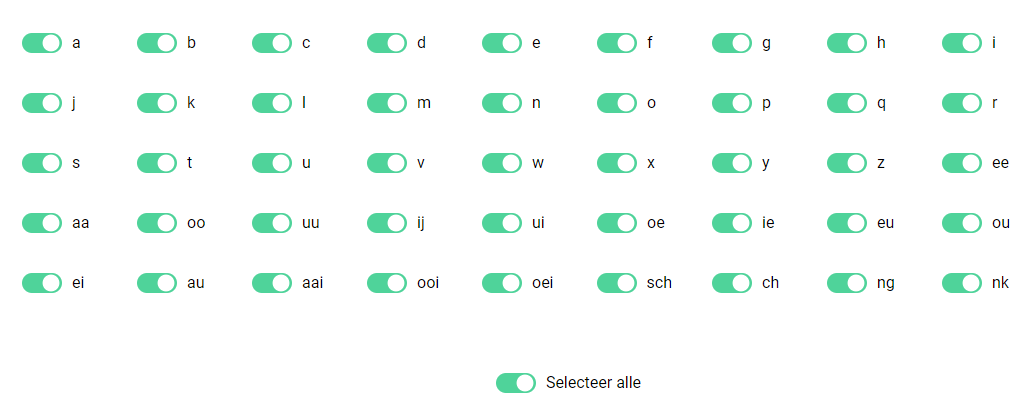Toggle the letter 'k' switch
1036x410 pixels.
(x=157, y=103)
